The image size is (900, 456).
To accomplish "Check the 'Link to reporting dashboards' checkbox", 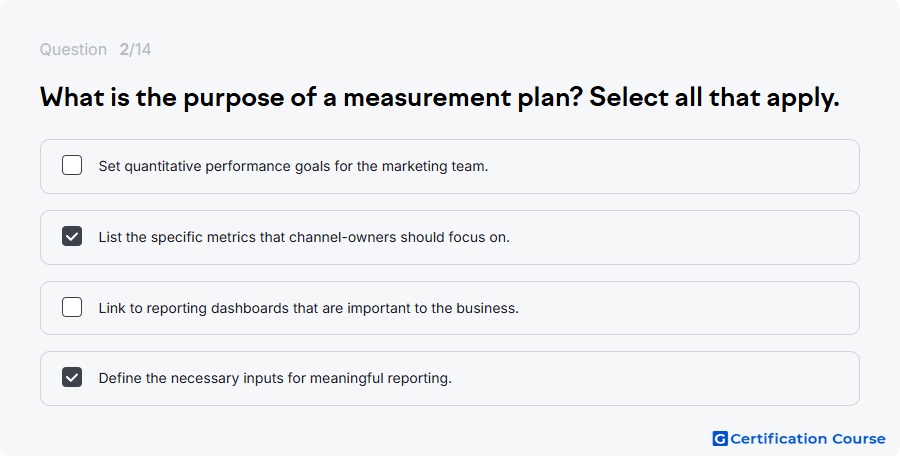I will (72, 307).
